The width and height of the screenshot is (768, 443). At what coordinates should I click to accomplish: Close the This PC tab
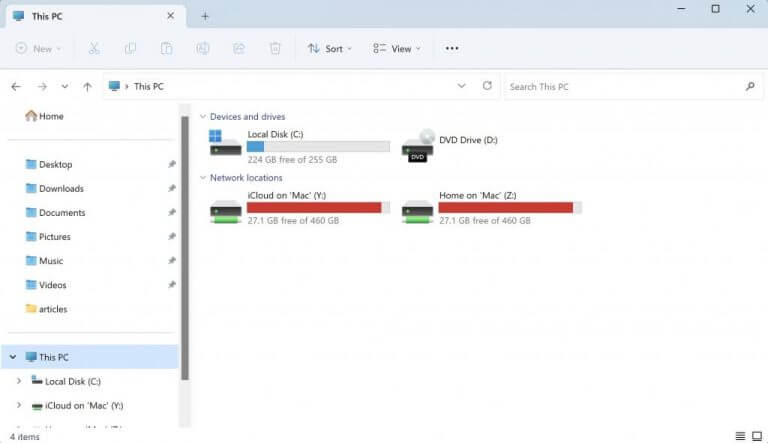click(170, 16)
